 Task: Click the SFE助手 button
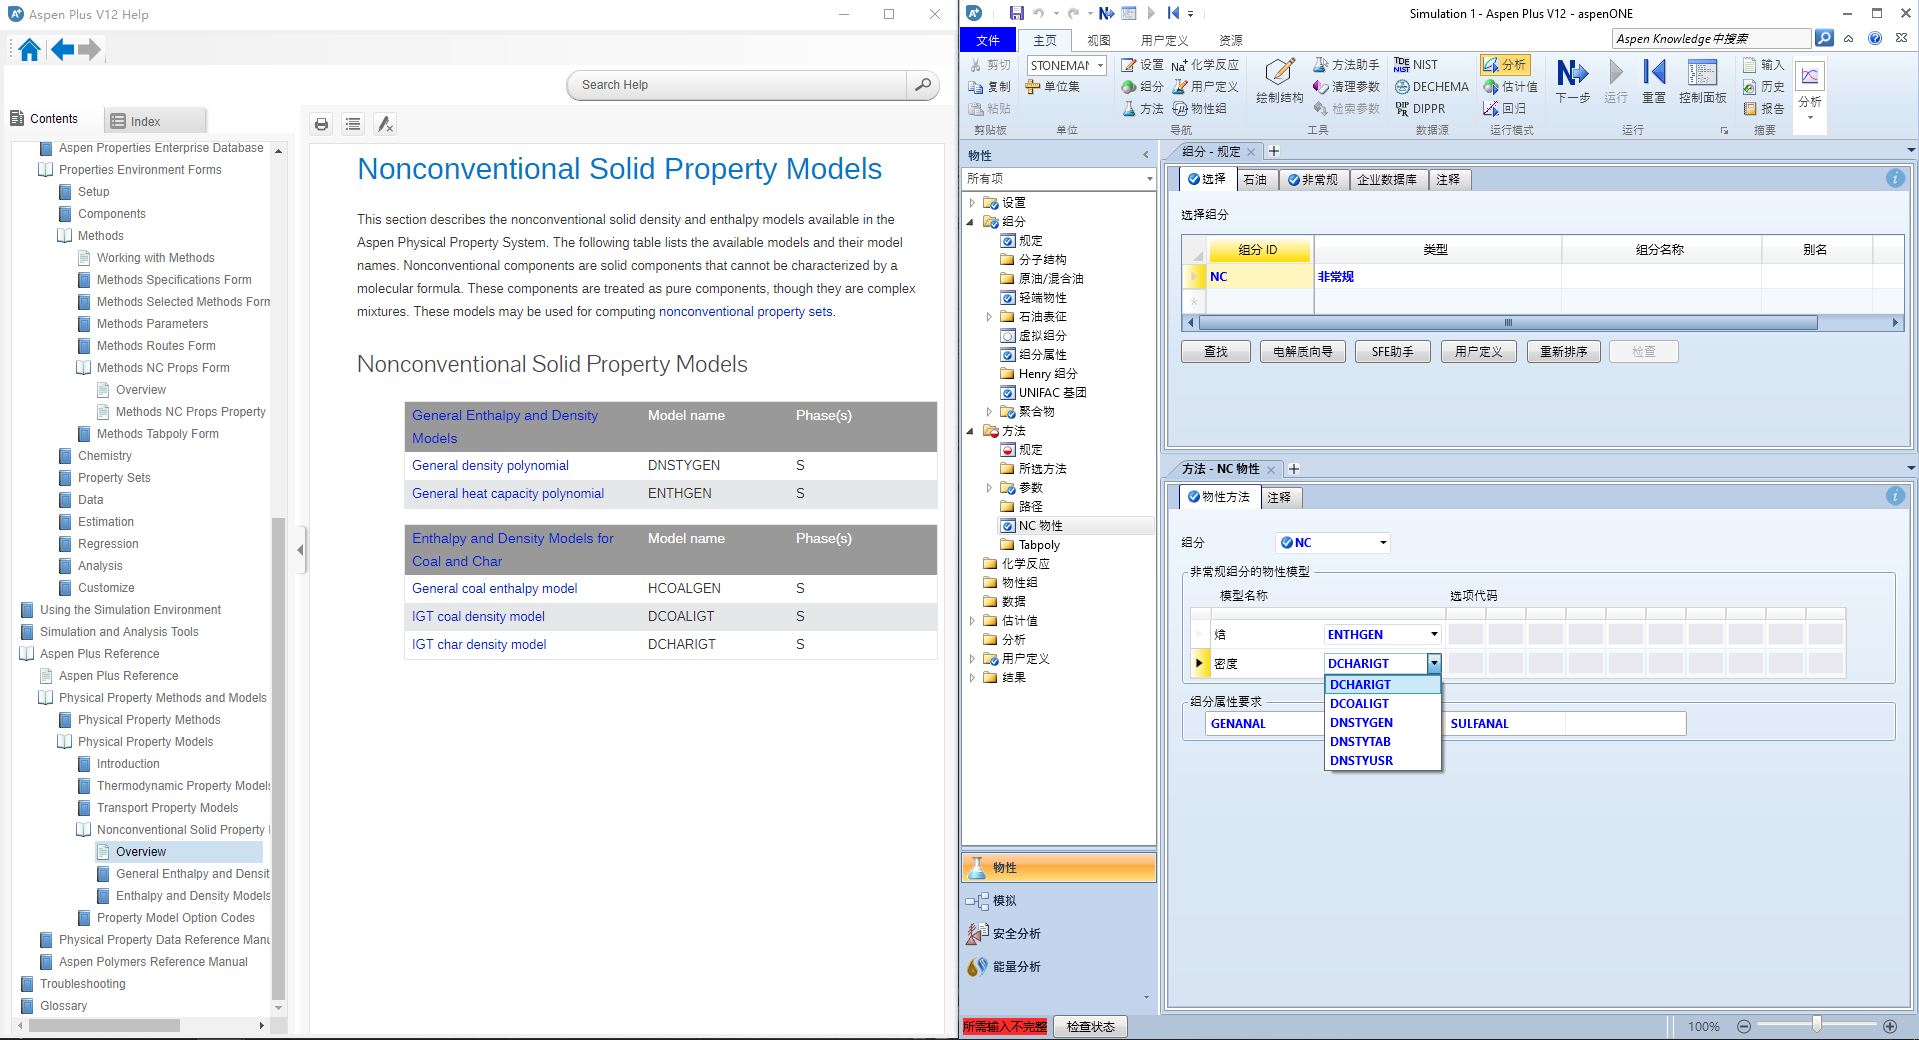[x=1393, y=352]
